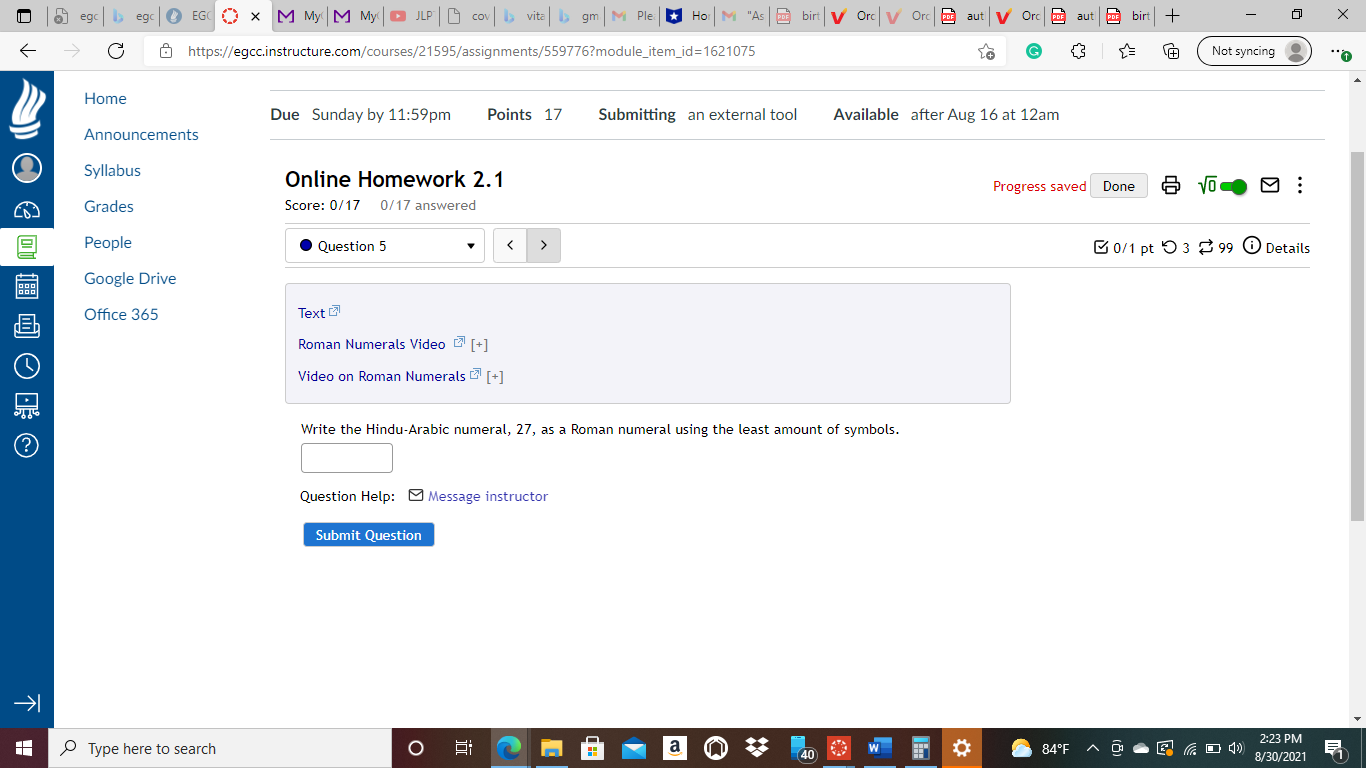The height and width of the screenshot is (768, 1366).
Task: Open the History clock icon in sidebar
Action: pyautogui.click(x=27, y=366)
